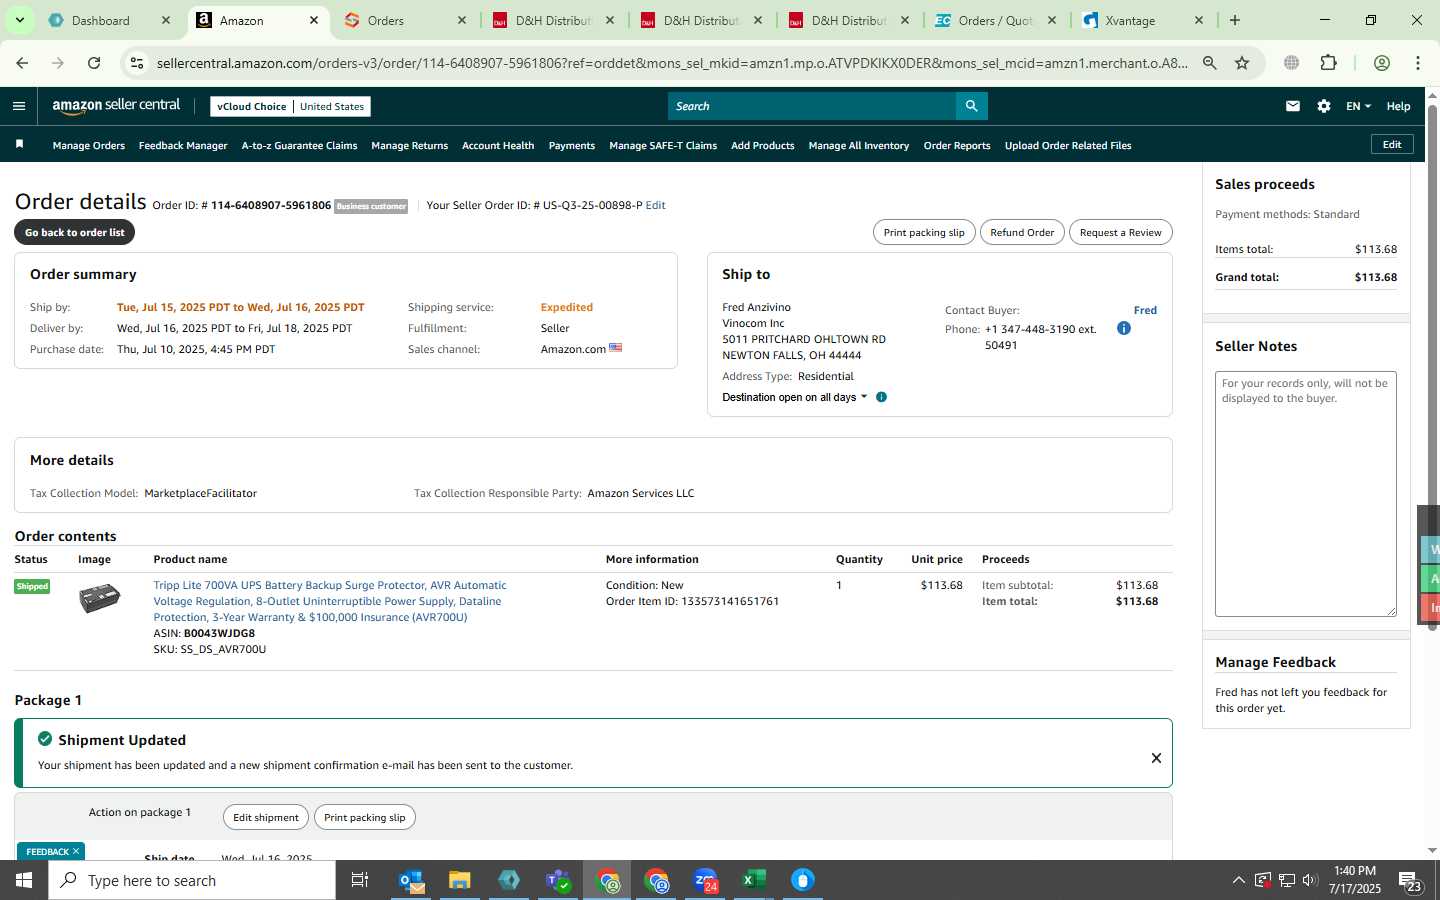Switch to the Orders browser tab
Screen dimensions: 1440x900
[x=405, y=20]
